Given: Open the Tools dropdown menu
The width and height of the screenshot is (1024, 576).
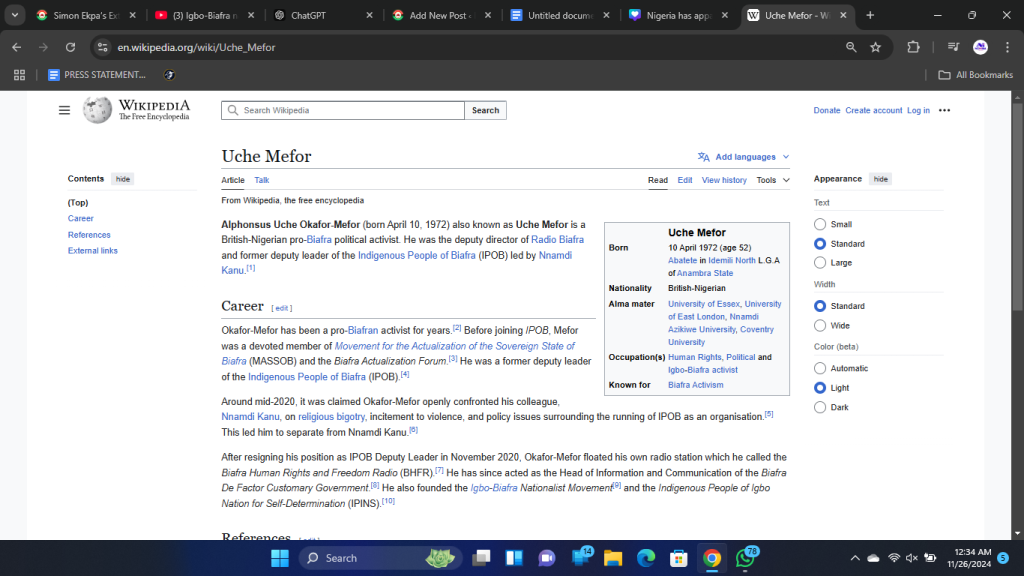Looking at the screenshot, I should coord(772,180).
